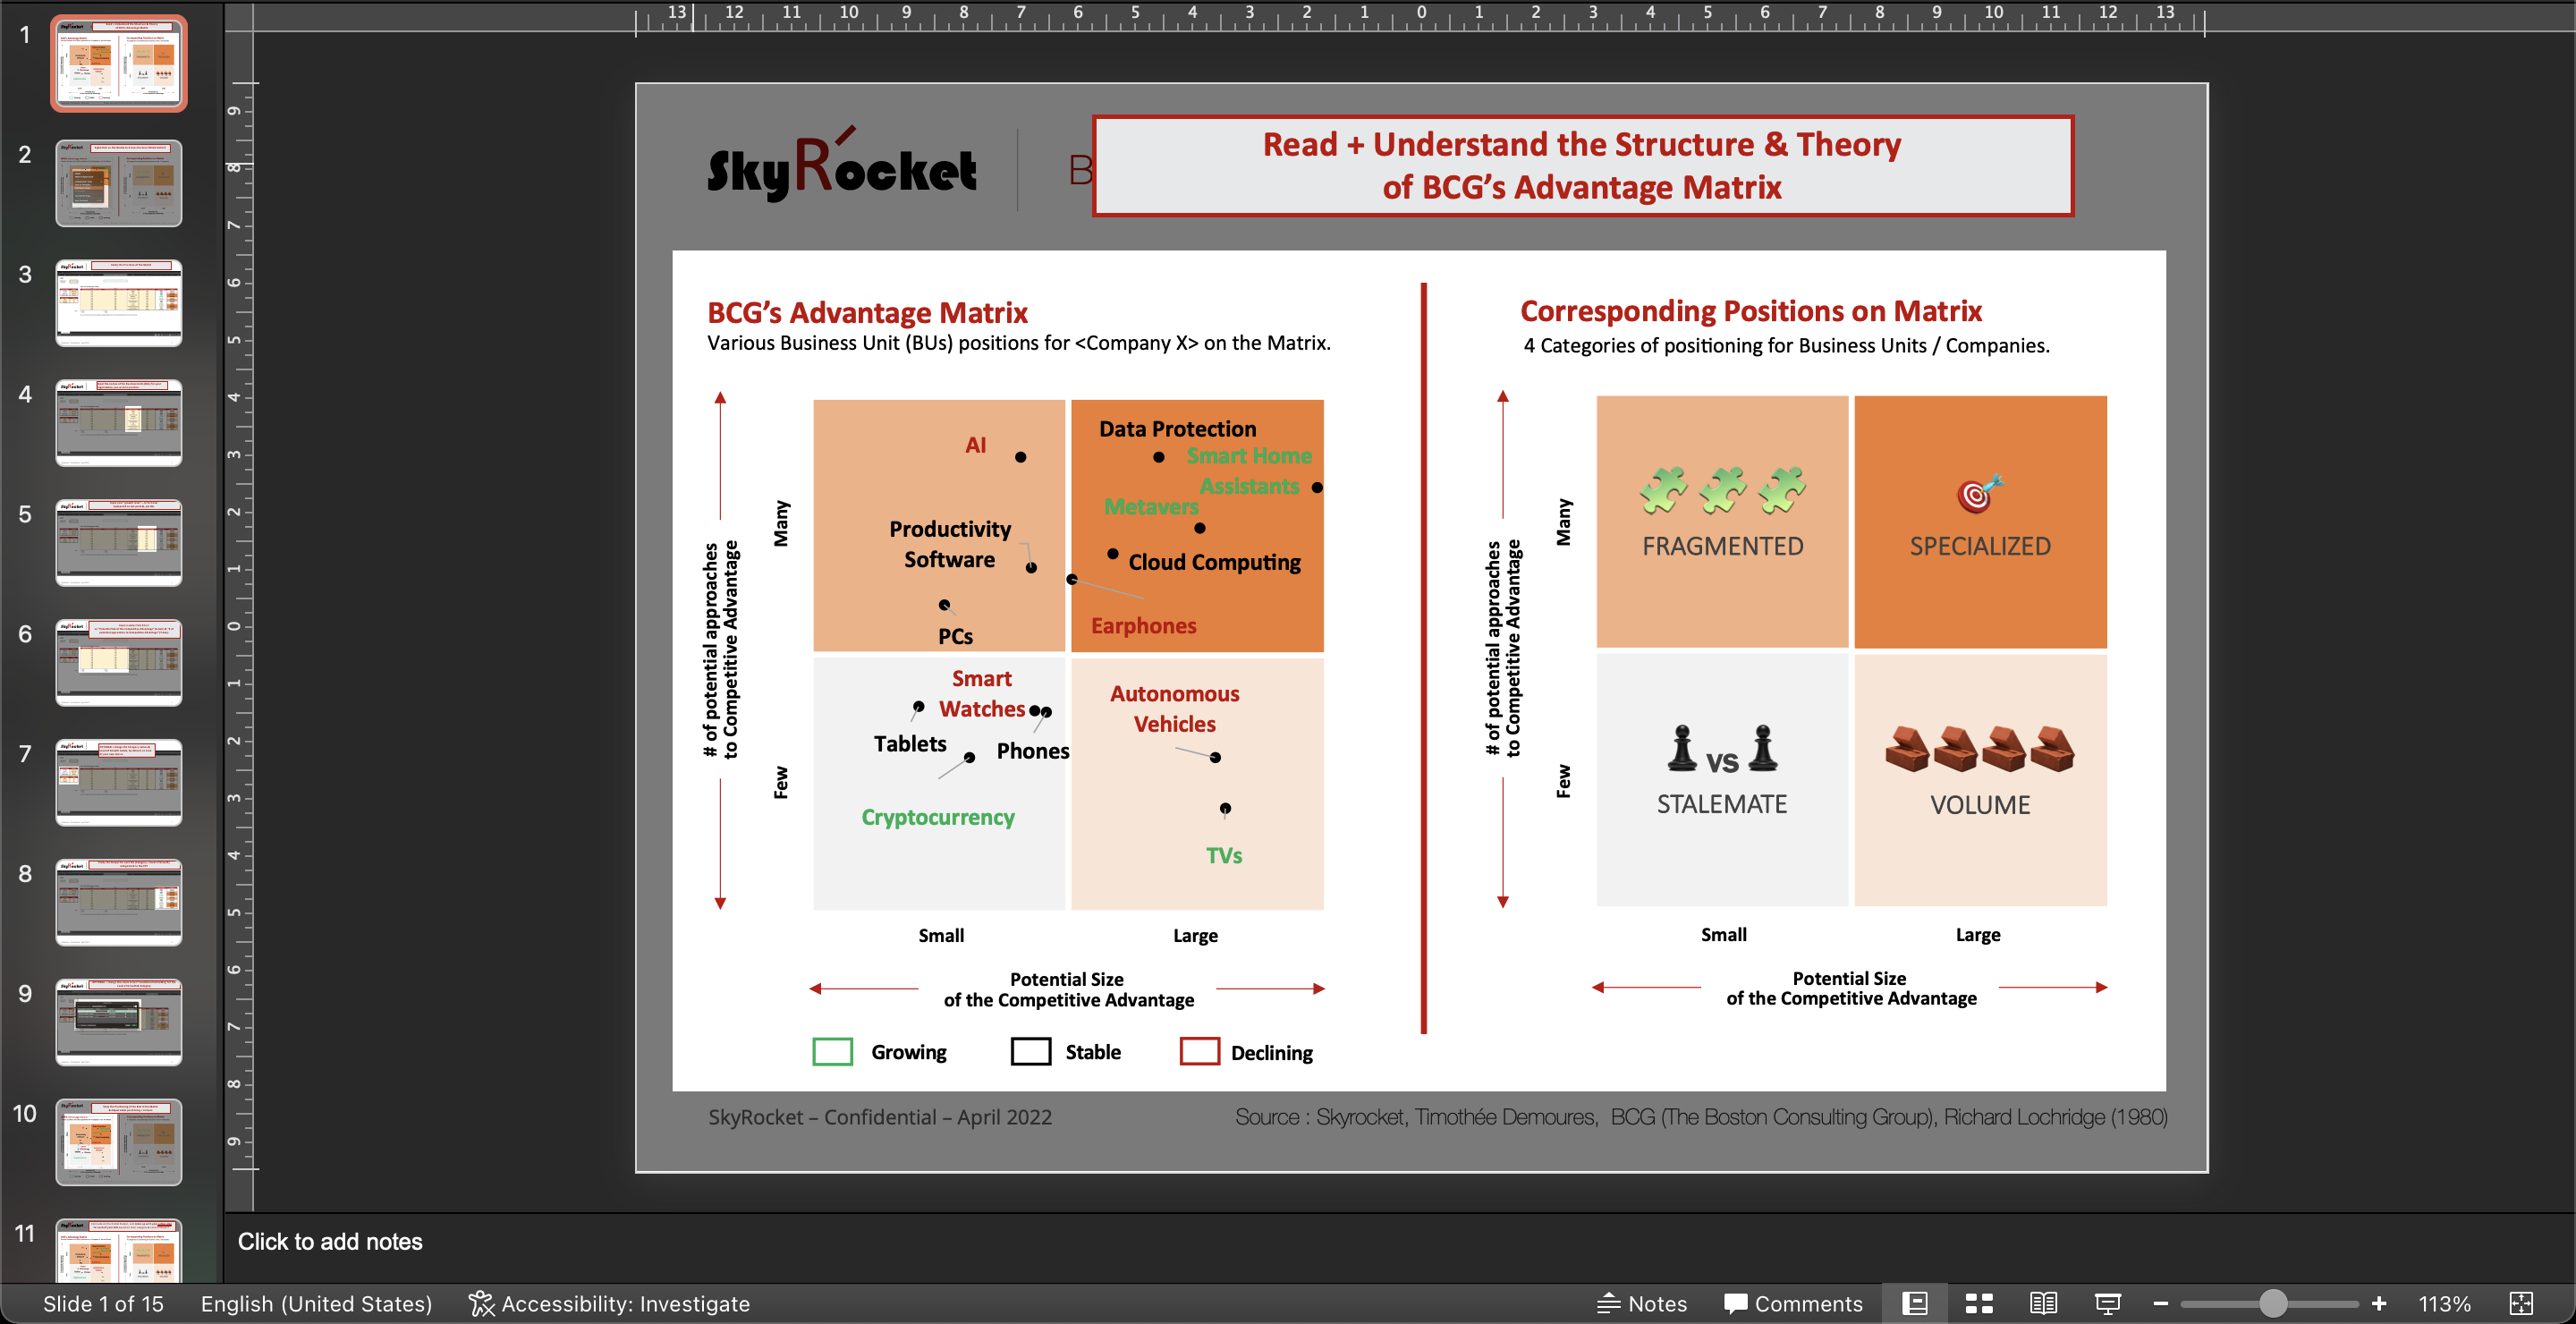Select slide 1 thumbnail
Viewport: 2576px width, 1324px height.
pyautogui.click(x=118, y=64)
